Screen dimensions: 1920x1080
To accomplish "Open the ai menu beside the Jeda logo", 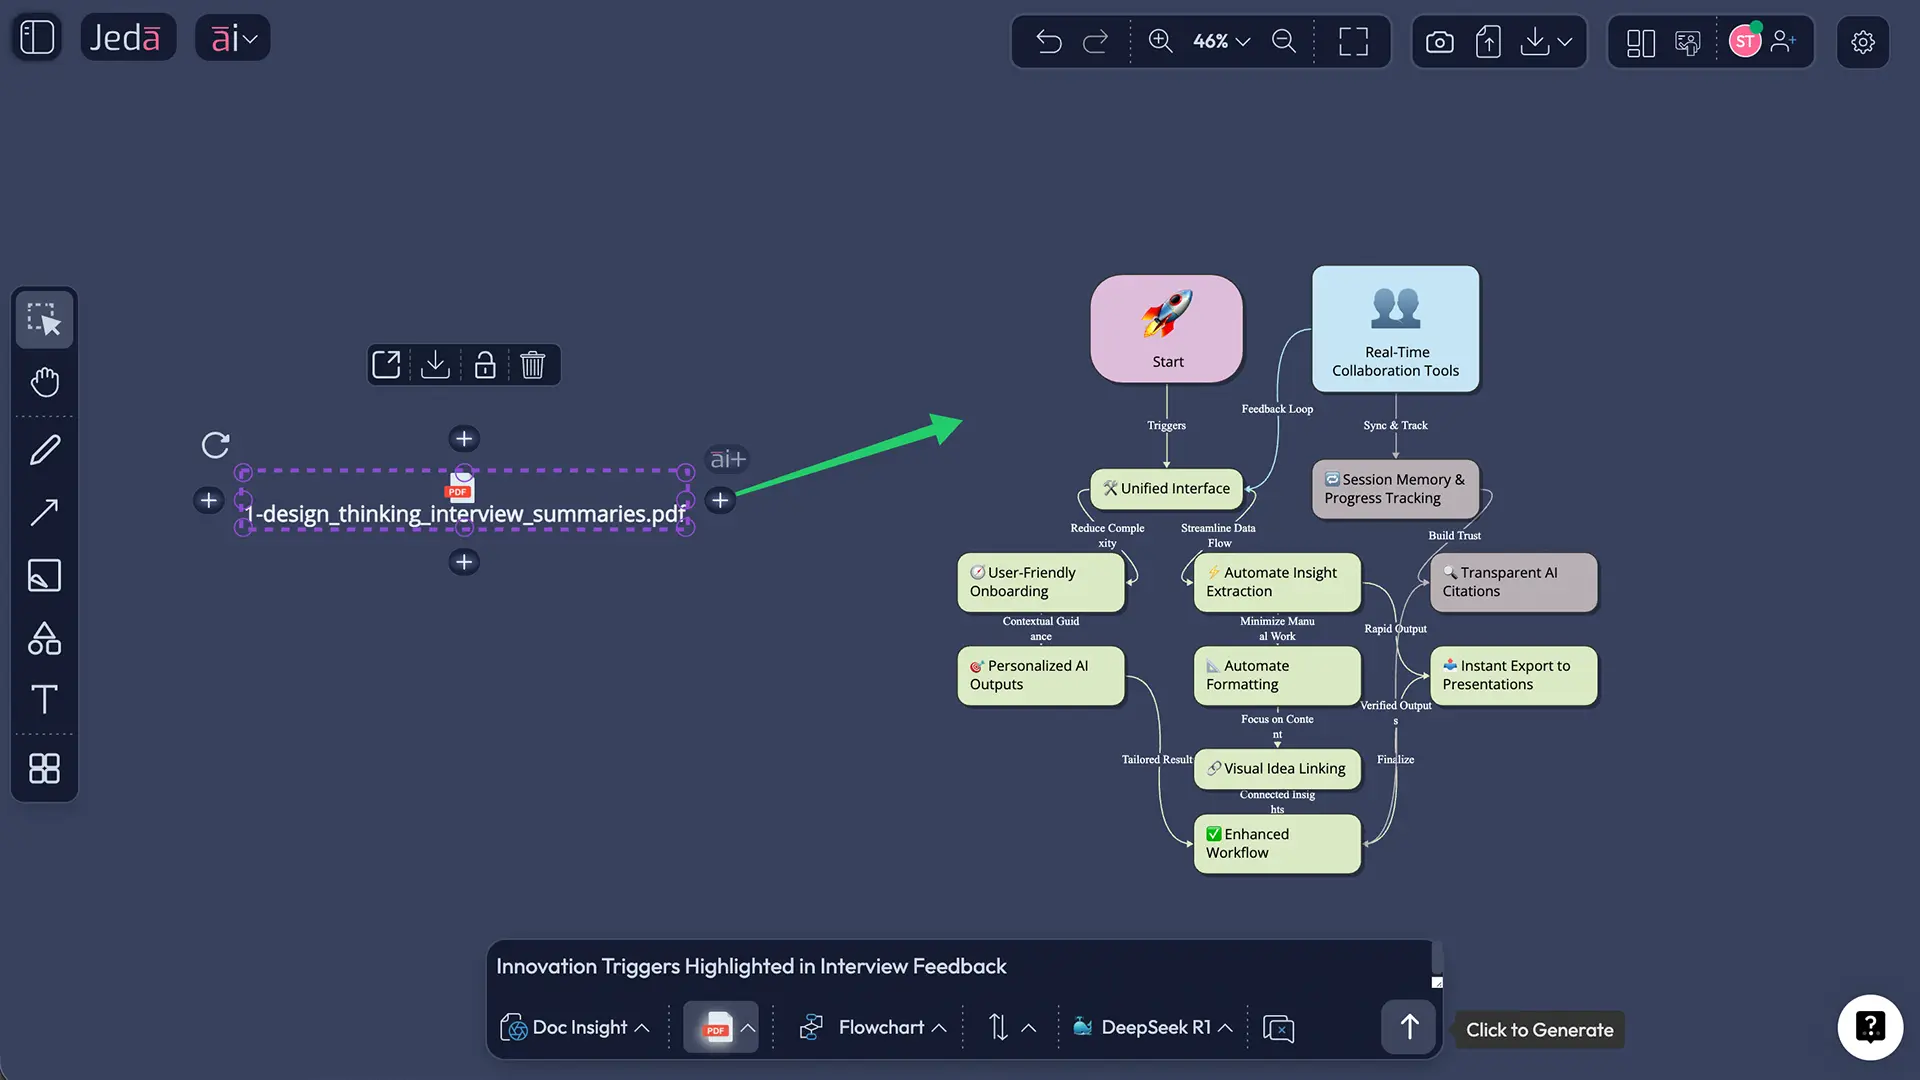I will 232,37.
